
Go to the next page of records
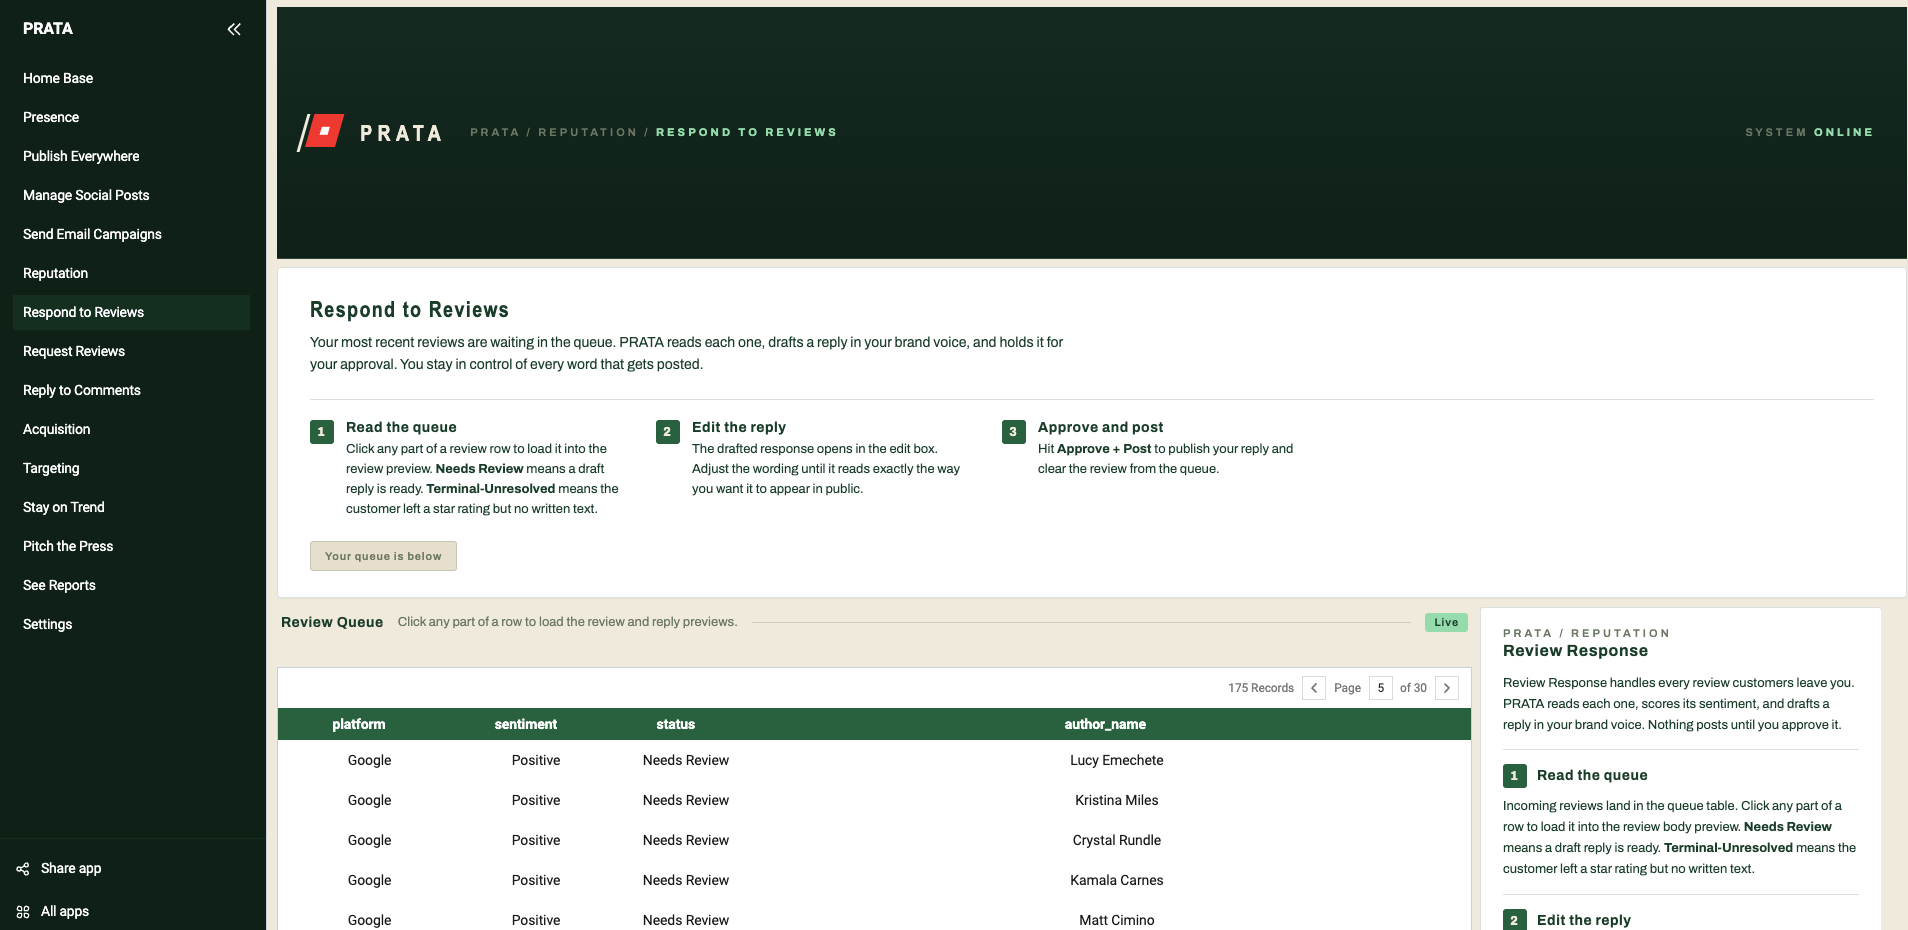point(1447,688)
